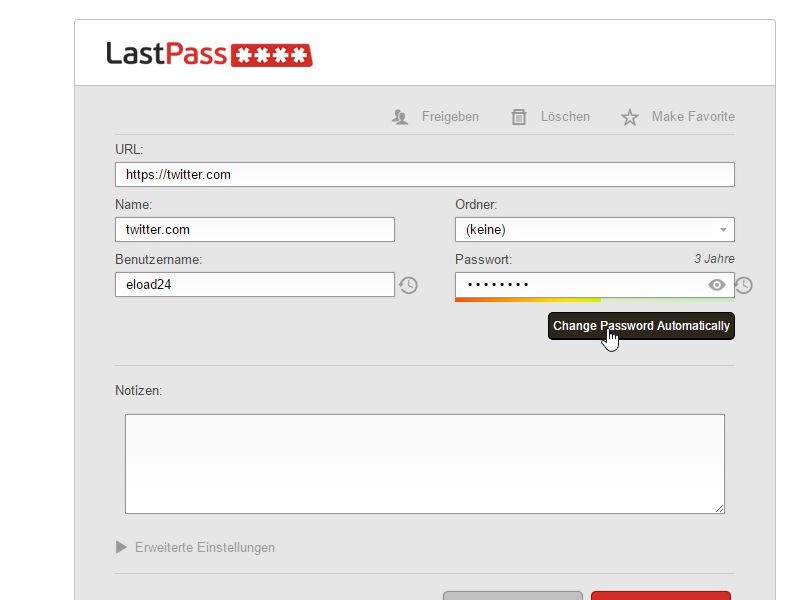Focus the Benutzername field eload24
The height and width of the screenshot is (600, 800).
pyautogui.click(x=255, y=284)
